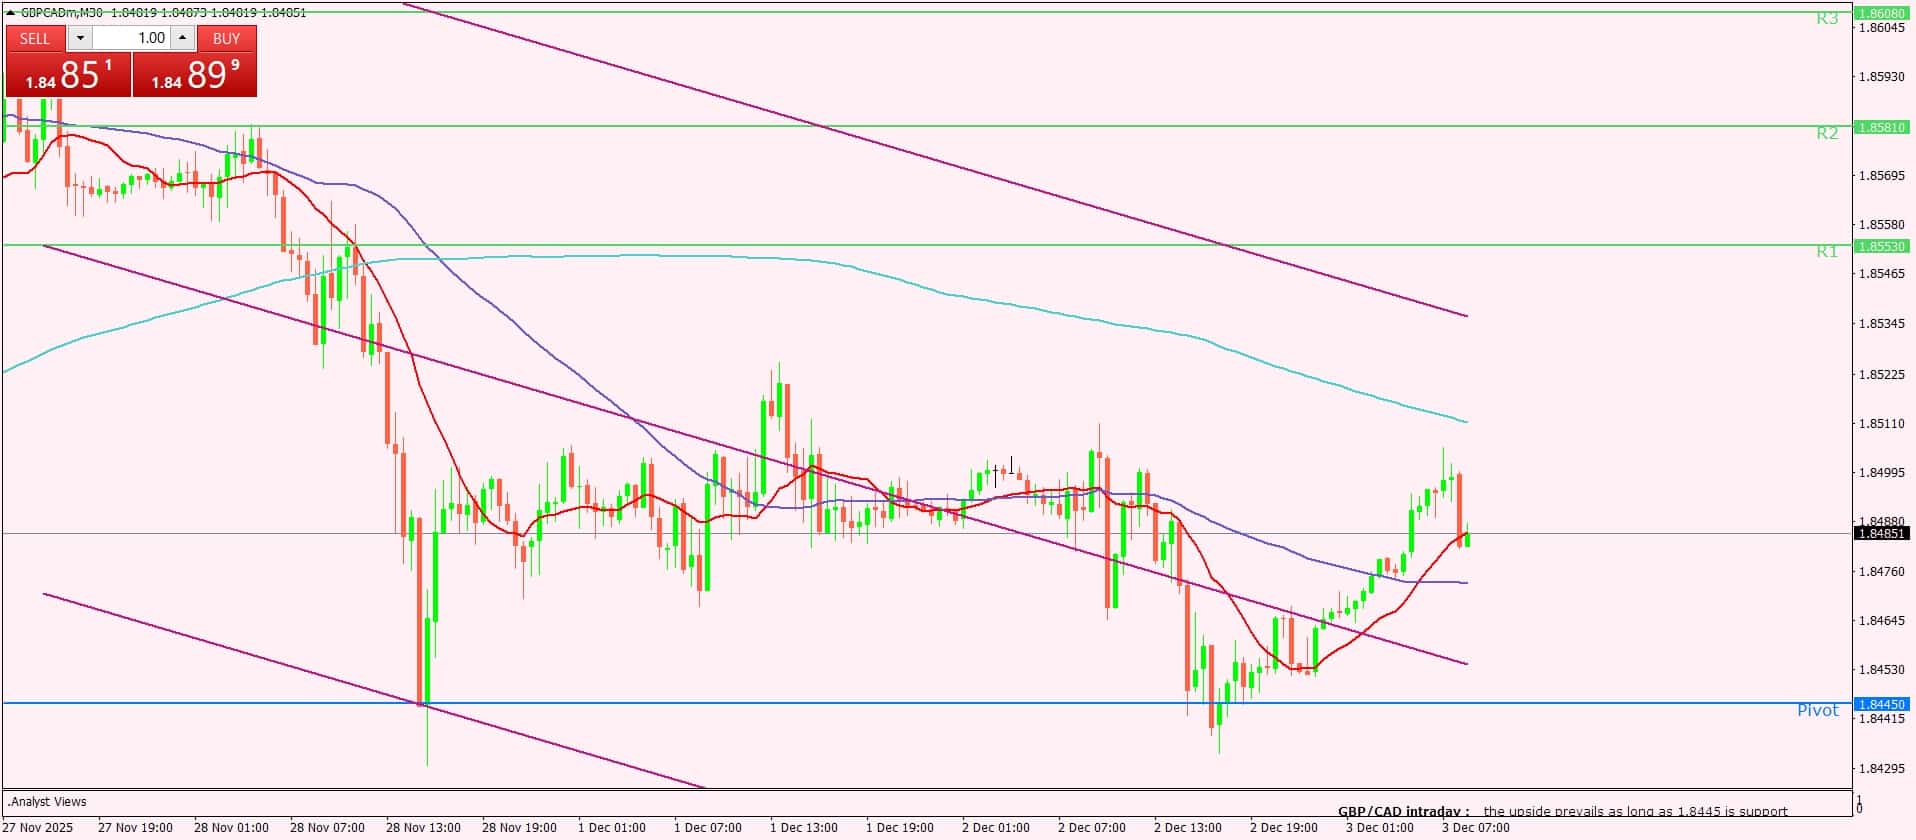Click the 1.85345 price scale value

pos(1880,324)
